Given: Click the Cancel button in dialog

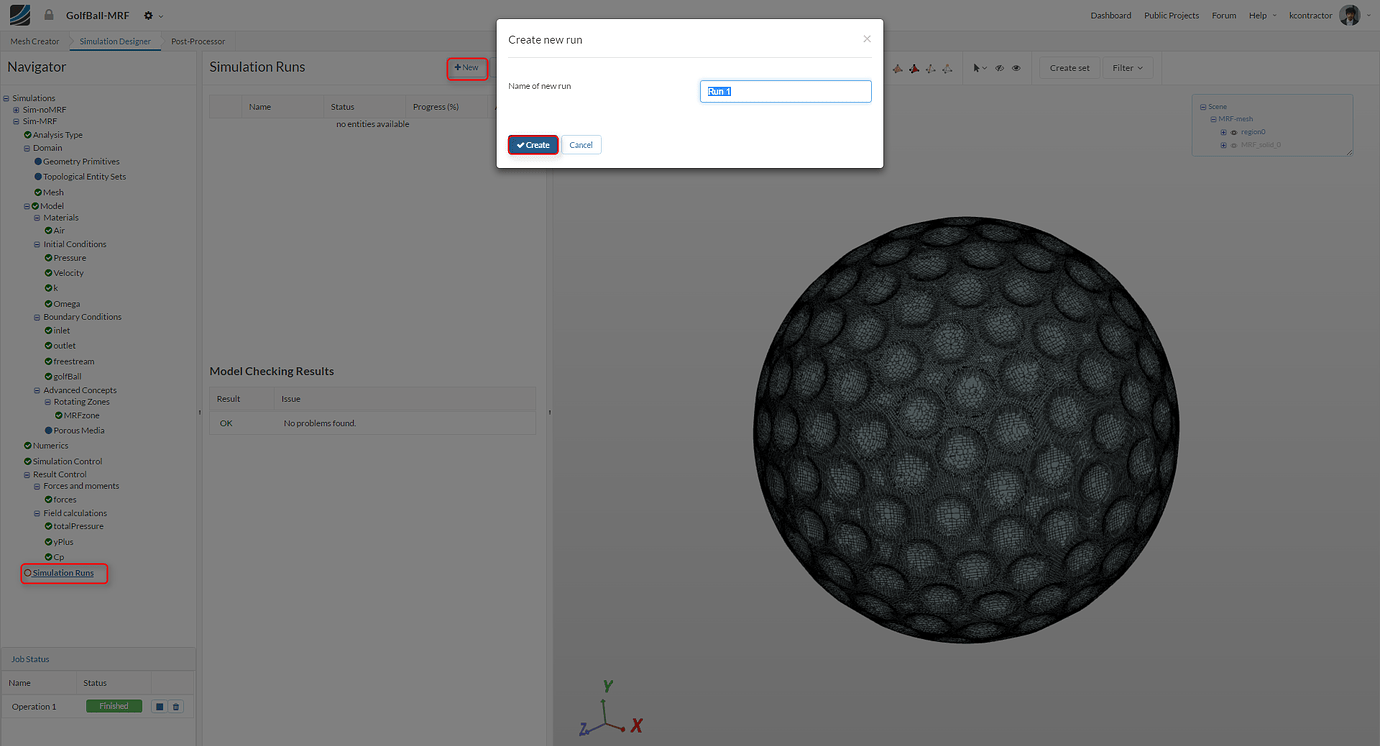Looking at the screenshot, I should pyautogui.click(x=581, y=145).
